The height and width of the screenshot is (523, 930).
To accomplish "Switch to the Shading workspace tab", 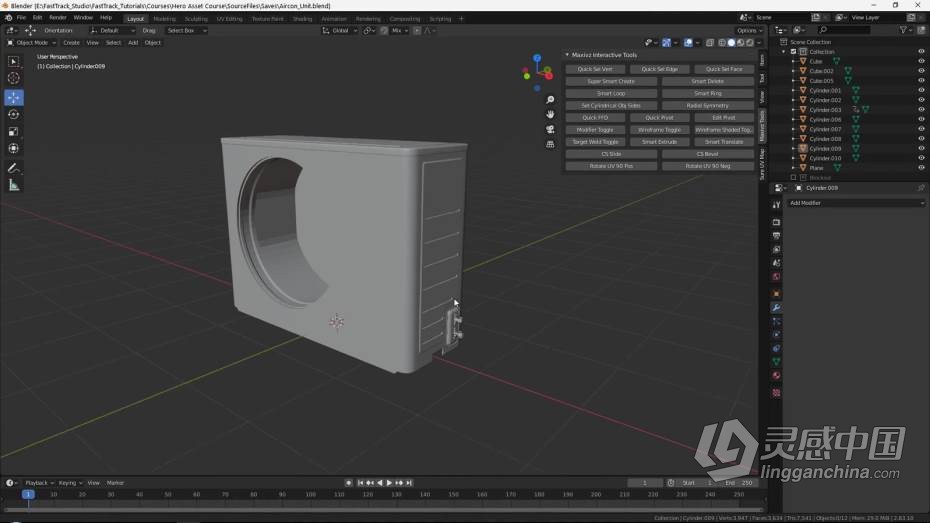I will point(302,19).
